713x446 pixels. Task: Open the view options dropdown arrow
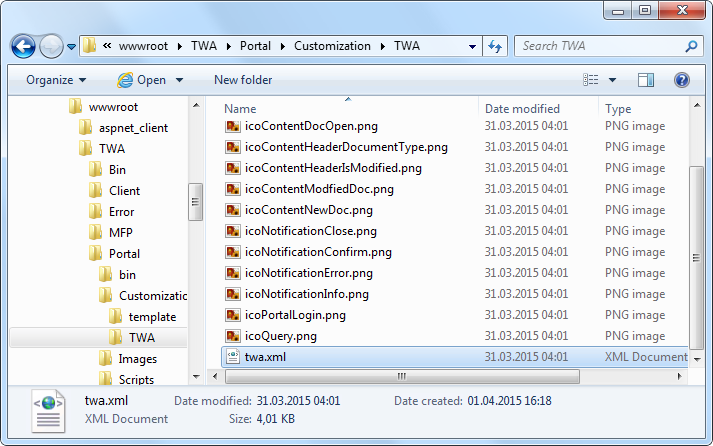point(612,80)
